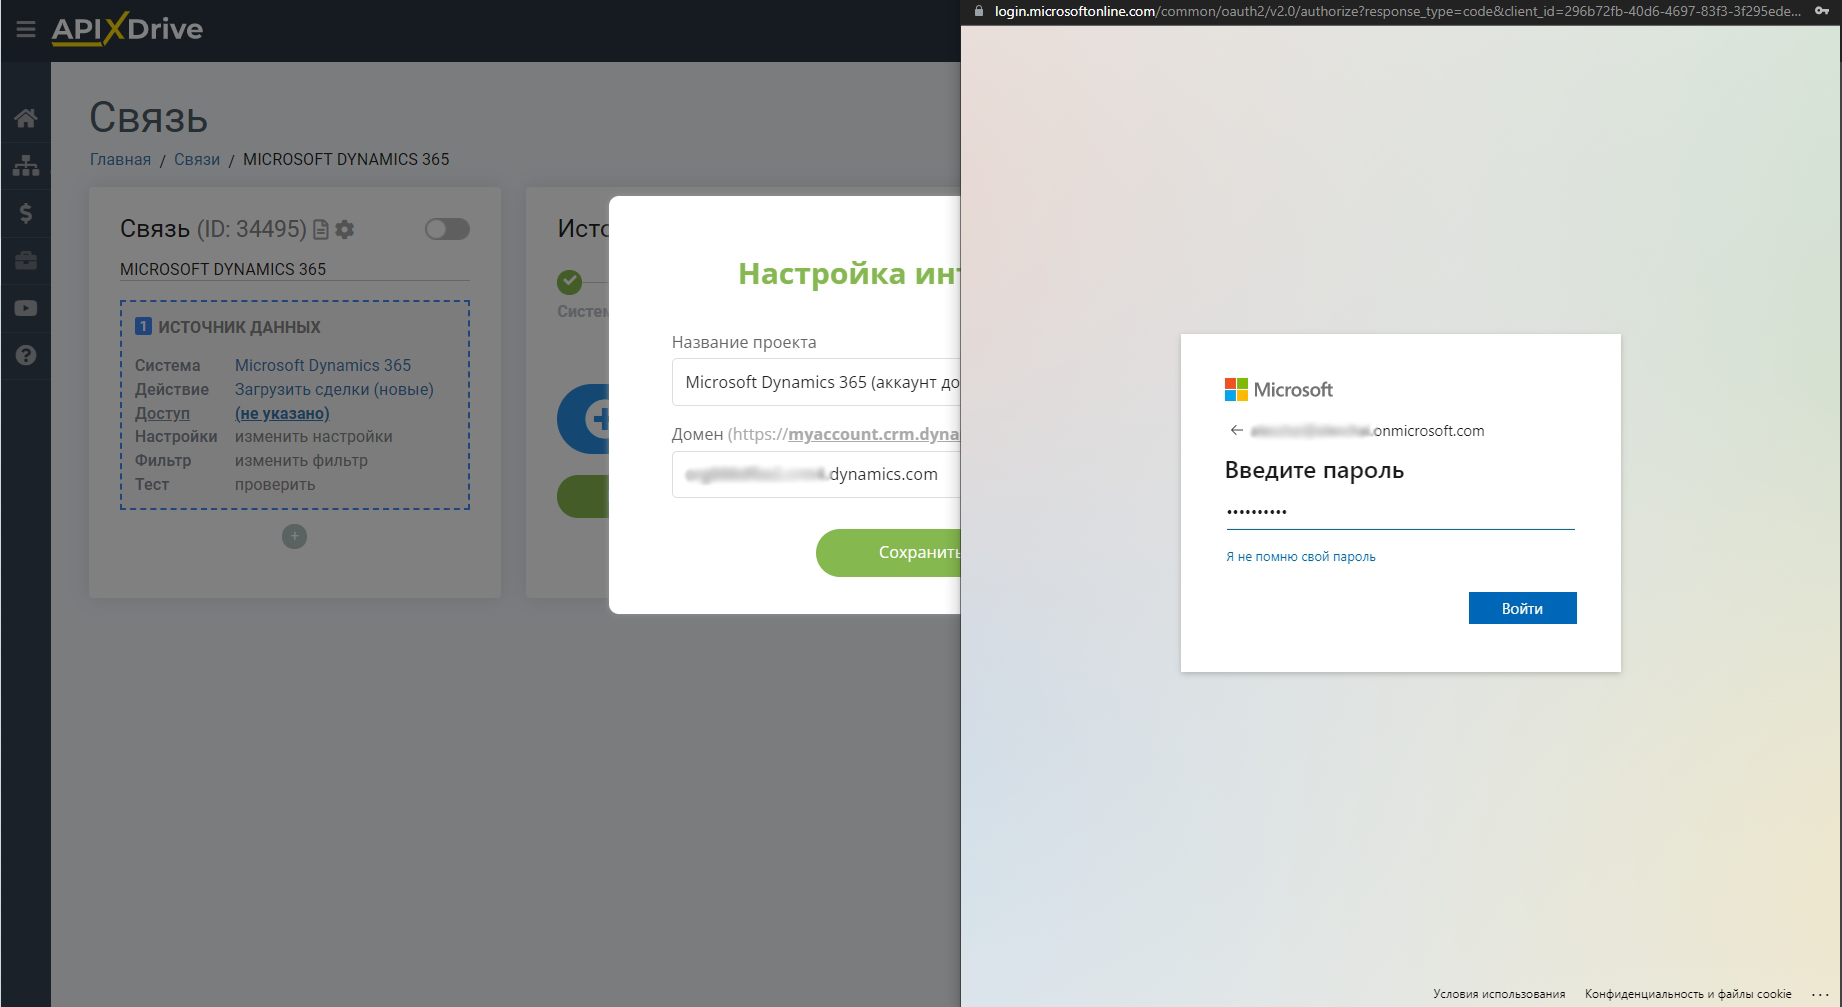Open the home icon in sidebar
The width and height of the screenshot is (1842, 1007).
26,118
